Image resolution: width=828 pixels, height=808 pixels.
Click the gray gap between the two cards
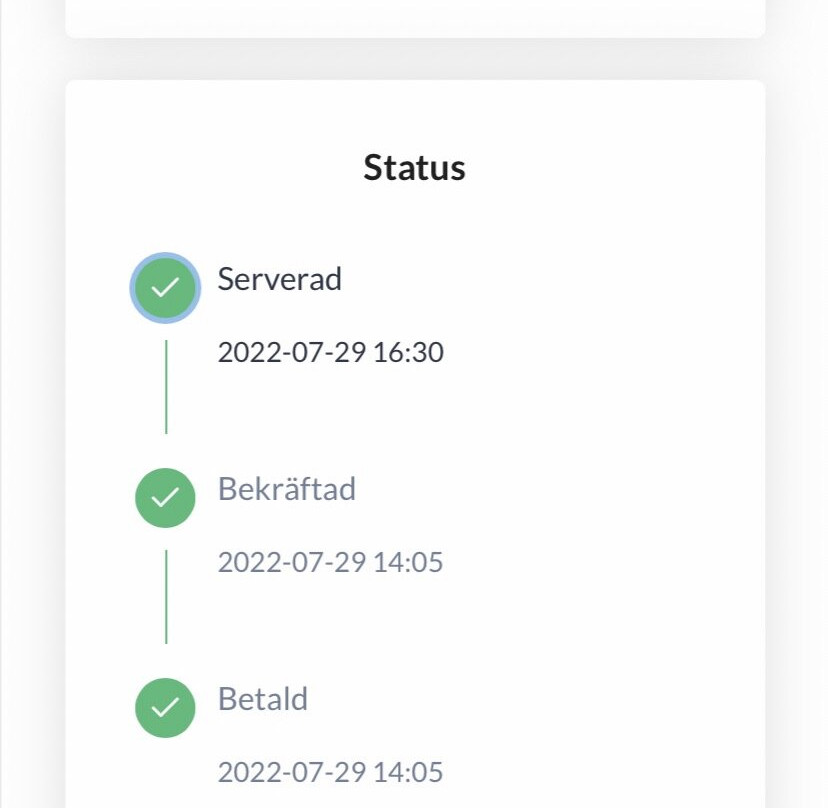[414, 60]
